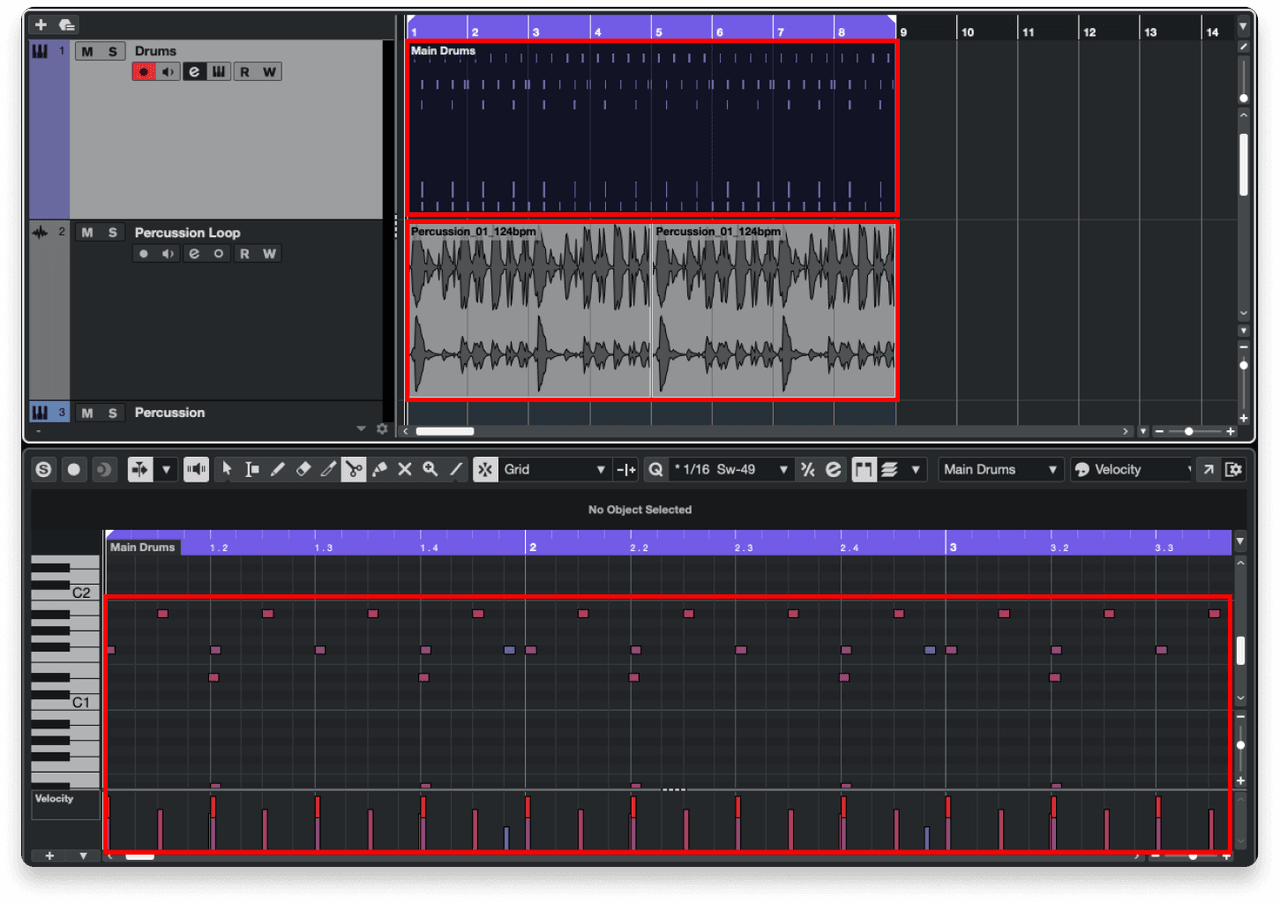Viewport: 1280px width, 902px height.
Task: Open the Grid quantize dropdown
Action: 560,469
